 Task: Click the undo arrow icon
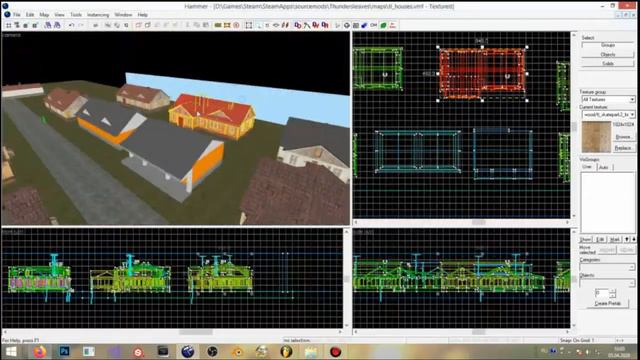coord(71,25)
